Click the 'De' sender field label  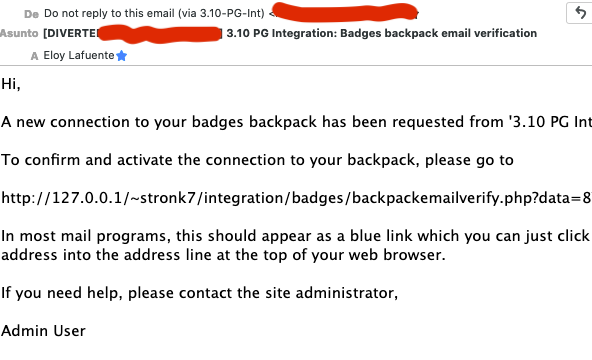[31, 14]
